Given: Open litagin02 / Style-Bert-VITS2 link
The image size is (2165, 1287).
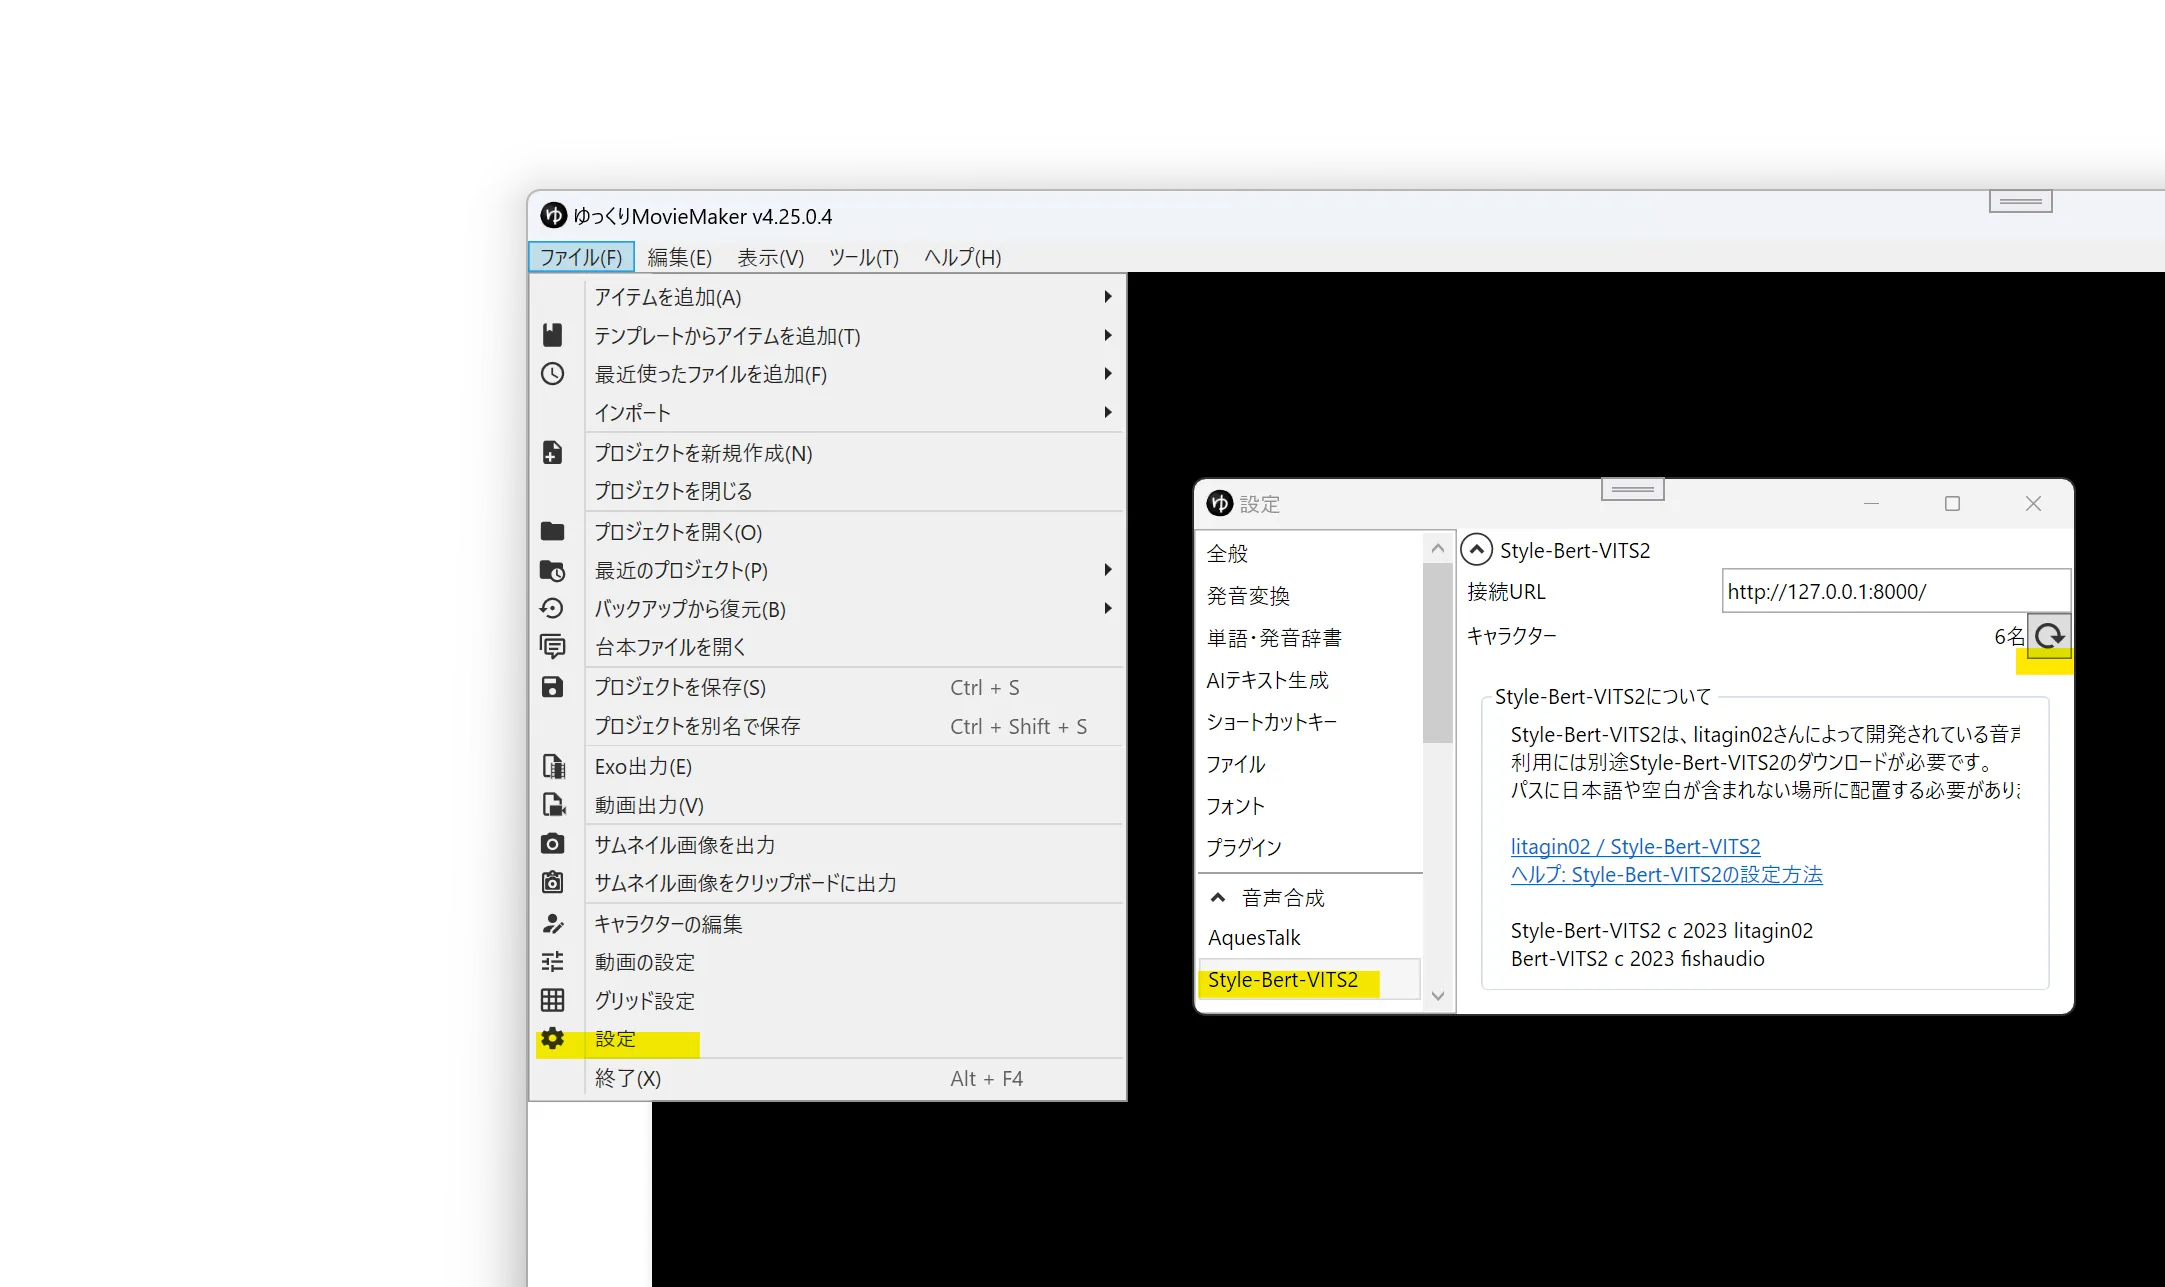Looking at the screenshot, I should (x=1636, y=846).
